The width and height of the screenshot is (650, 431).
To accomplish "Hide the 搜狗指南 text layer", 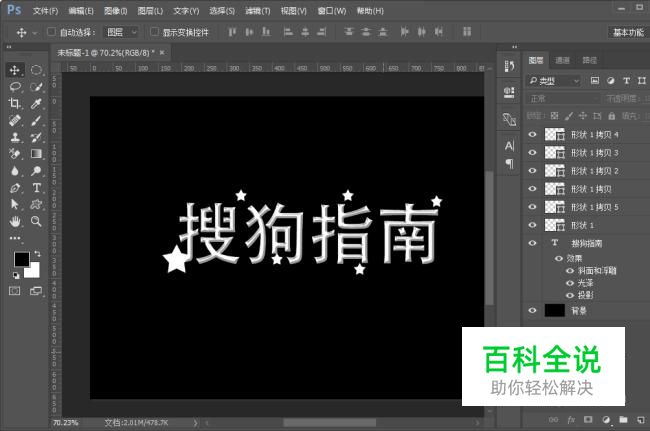I will [x=532, y=243].
